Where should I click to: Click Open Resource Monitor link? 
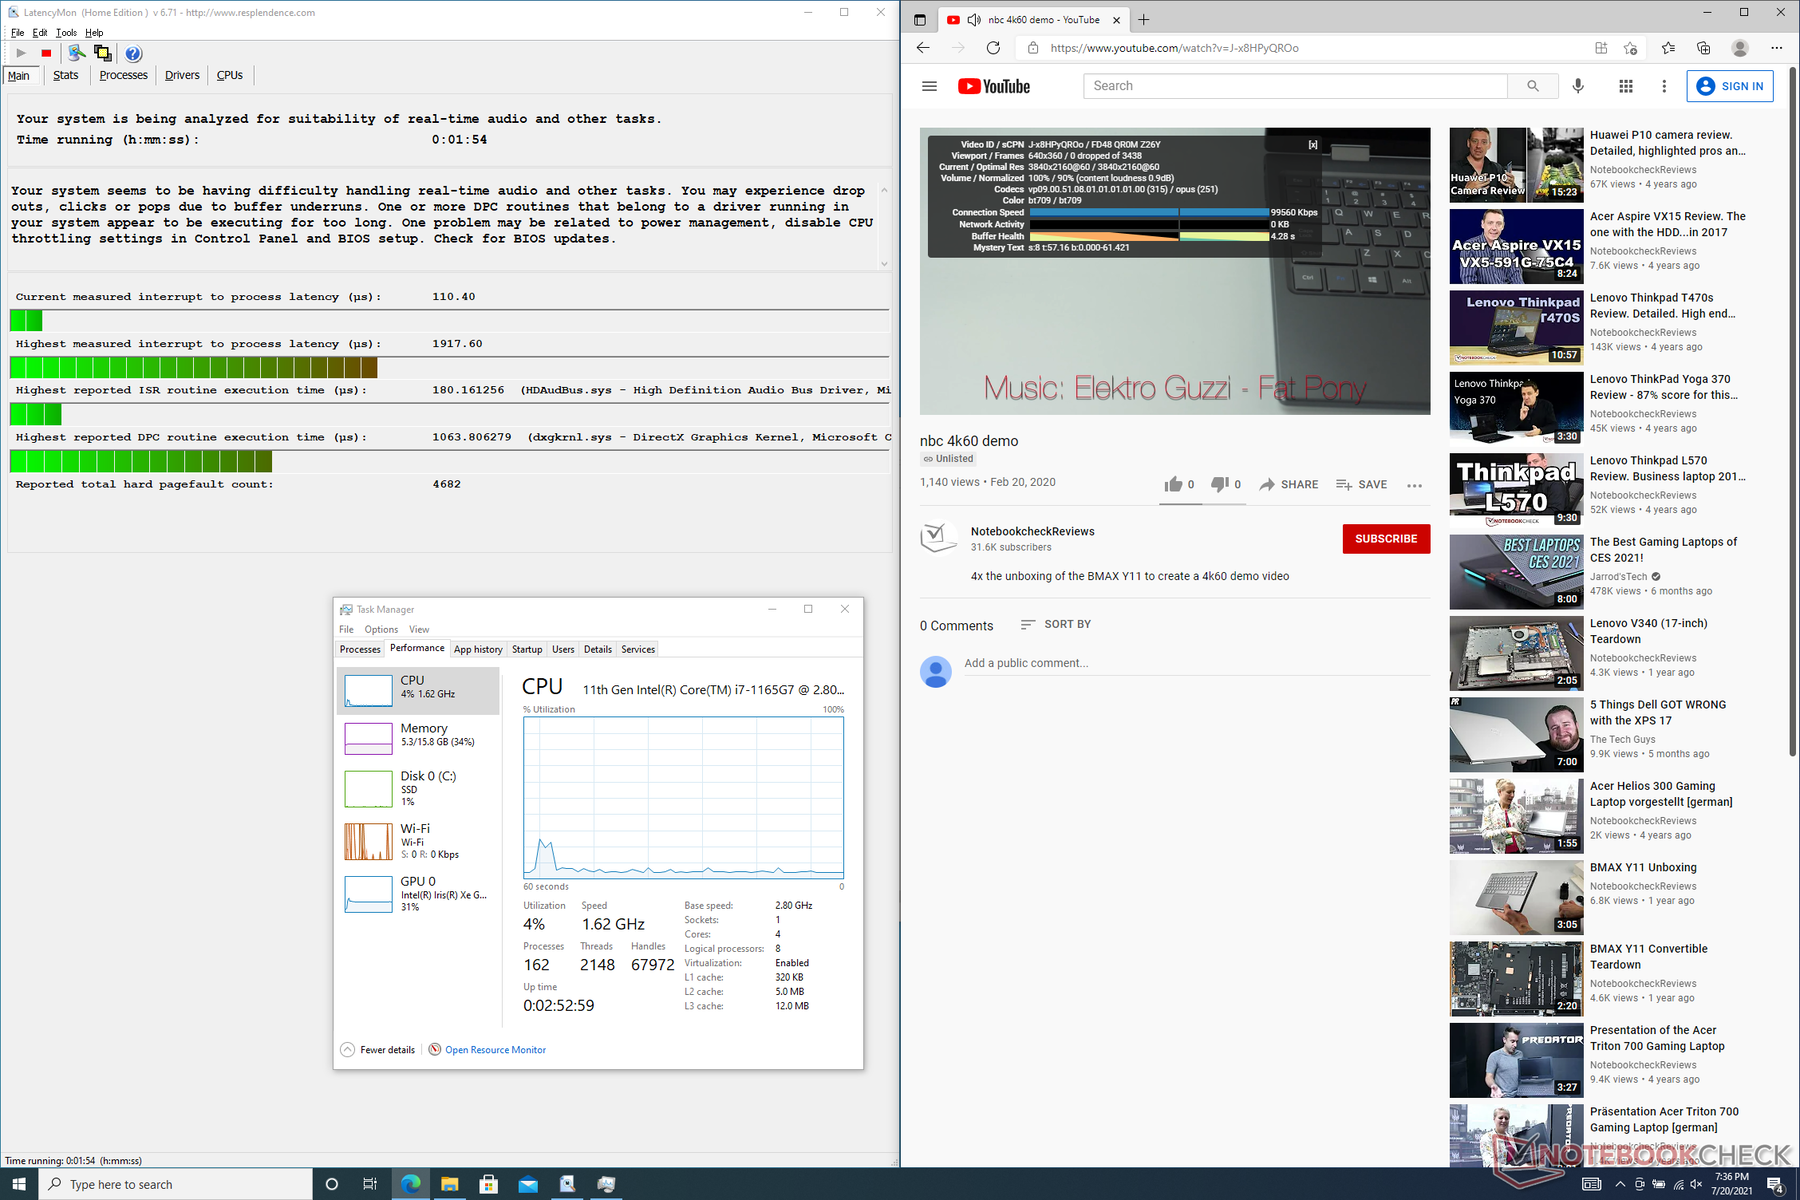click(495, 1050)
